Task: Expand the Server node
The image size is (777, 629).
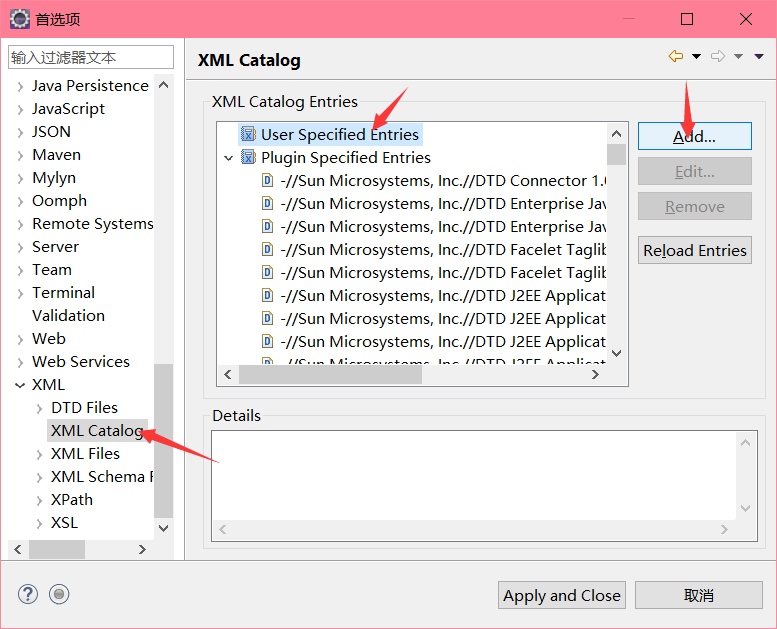Action: [20, 247]
